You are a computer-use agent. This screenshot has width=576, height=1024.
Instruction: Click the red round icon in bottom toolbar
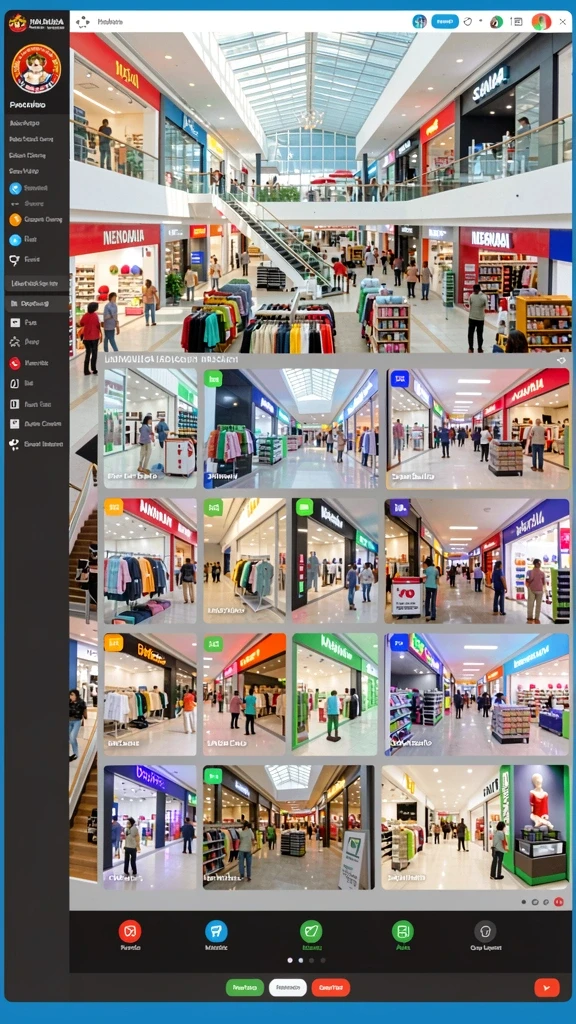click(130, 931)
